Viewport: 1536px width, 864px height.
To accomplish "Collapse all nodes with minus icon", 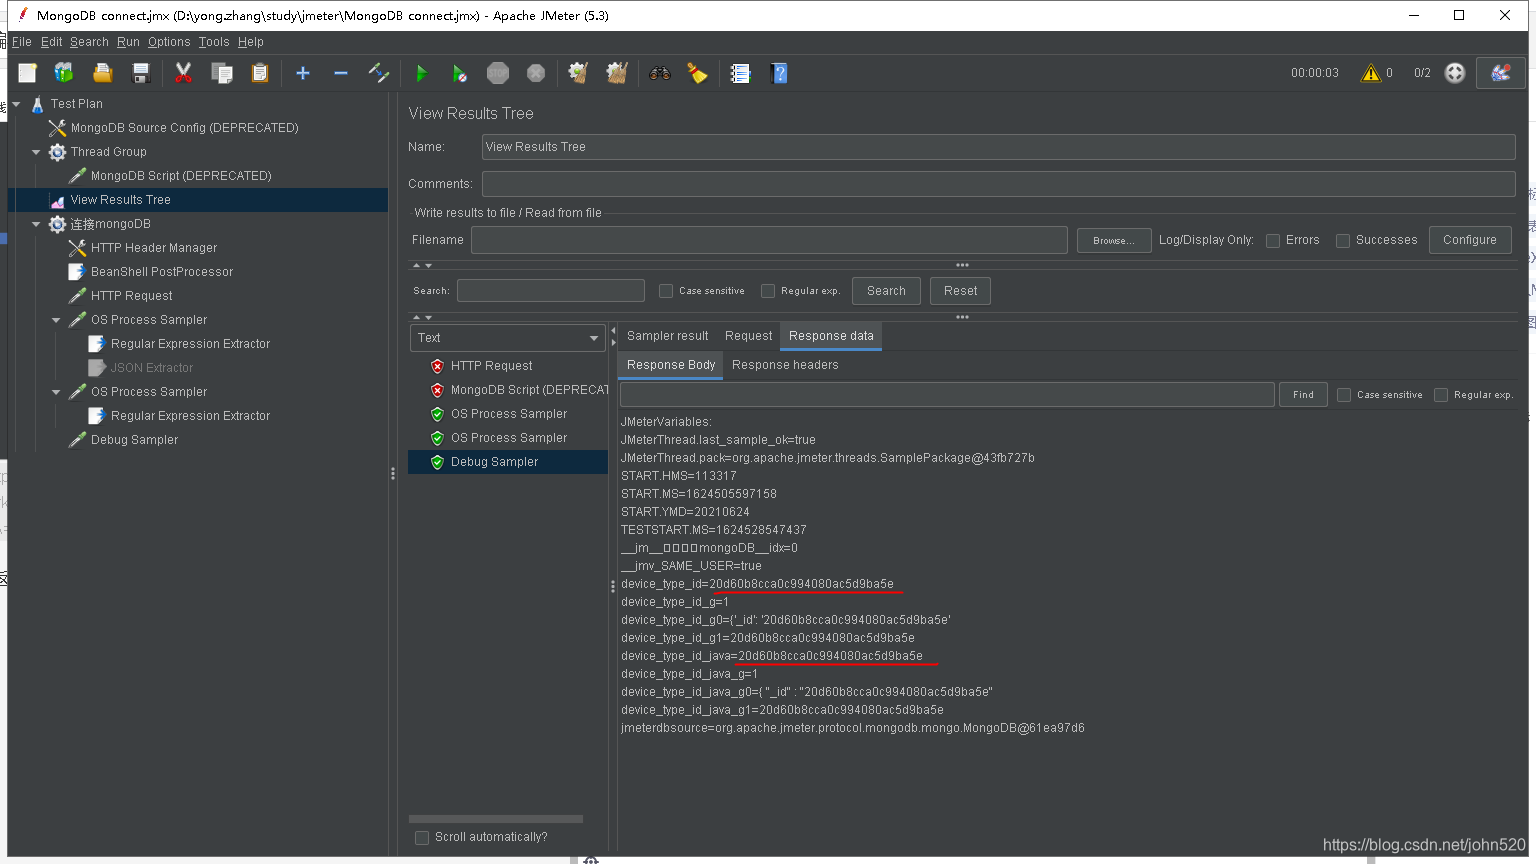I will [341, 73].
